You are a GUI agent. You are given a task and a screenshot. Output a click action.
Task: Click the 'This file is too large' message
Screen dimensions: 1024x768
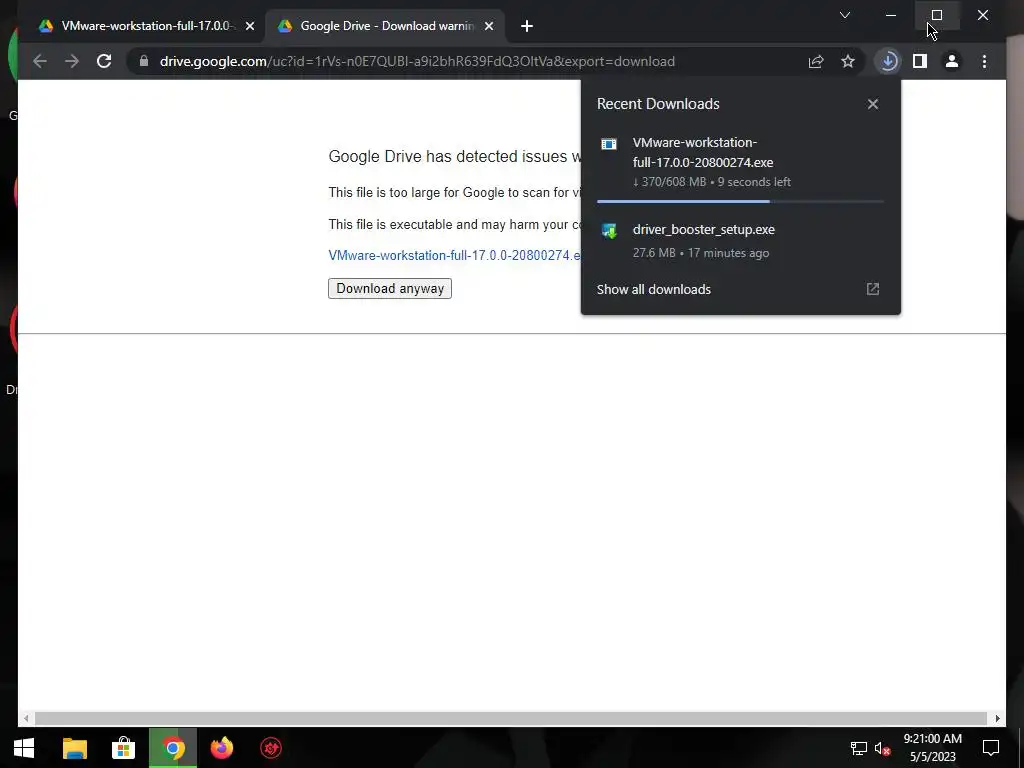[455, 193]
